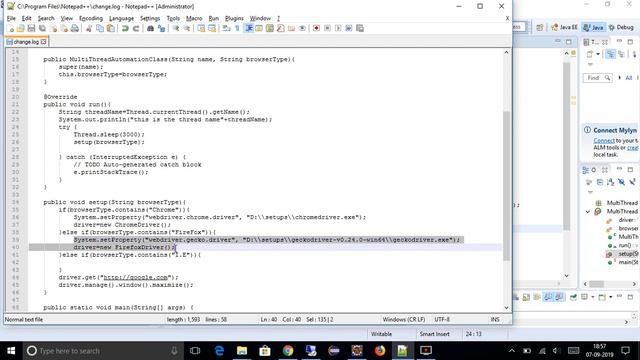Save the current file with toolbar icon
640x360 pixels.
31,29
